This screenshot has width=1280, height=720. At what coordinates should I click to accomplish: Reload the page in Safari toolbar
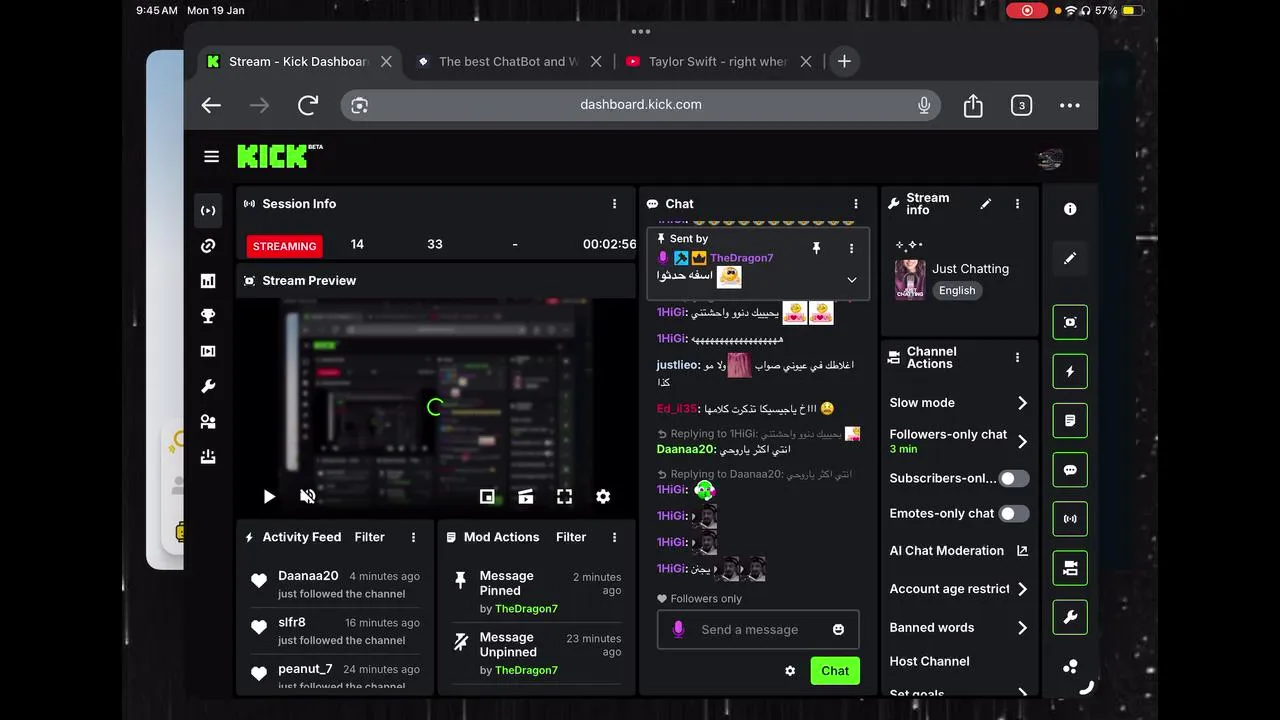click(308, 105)
